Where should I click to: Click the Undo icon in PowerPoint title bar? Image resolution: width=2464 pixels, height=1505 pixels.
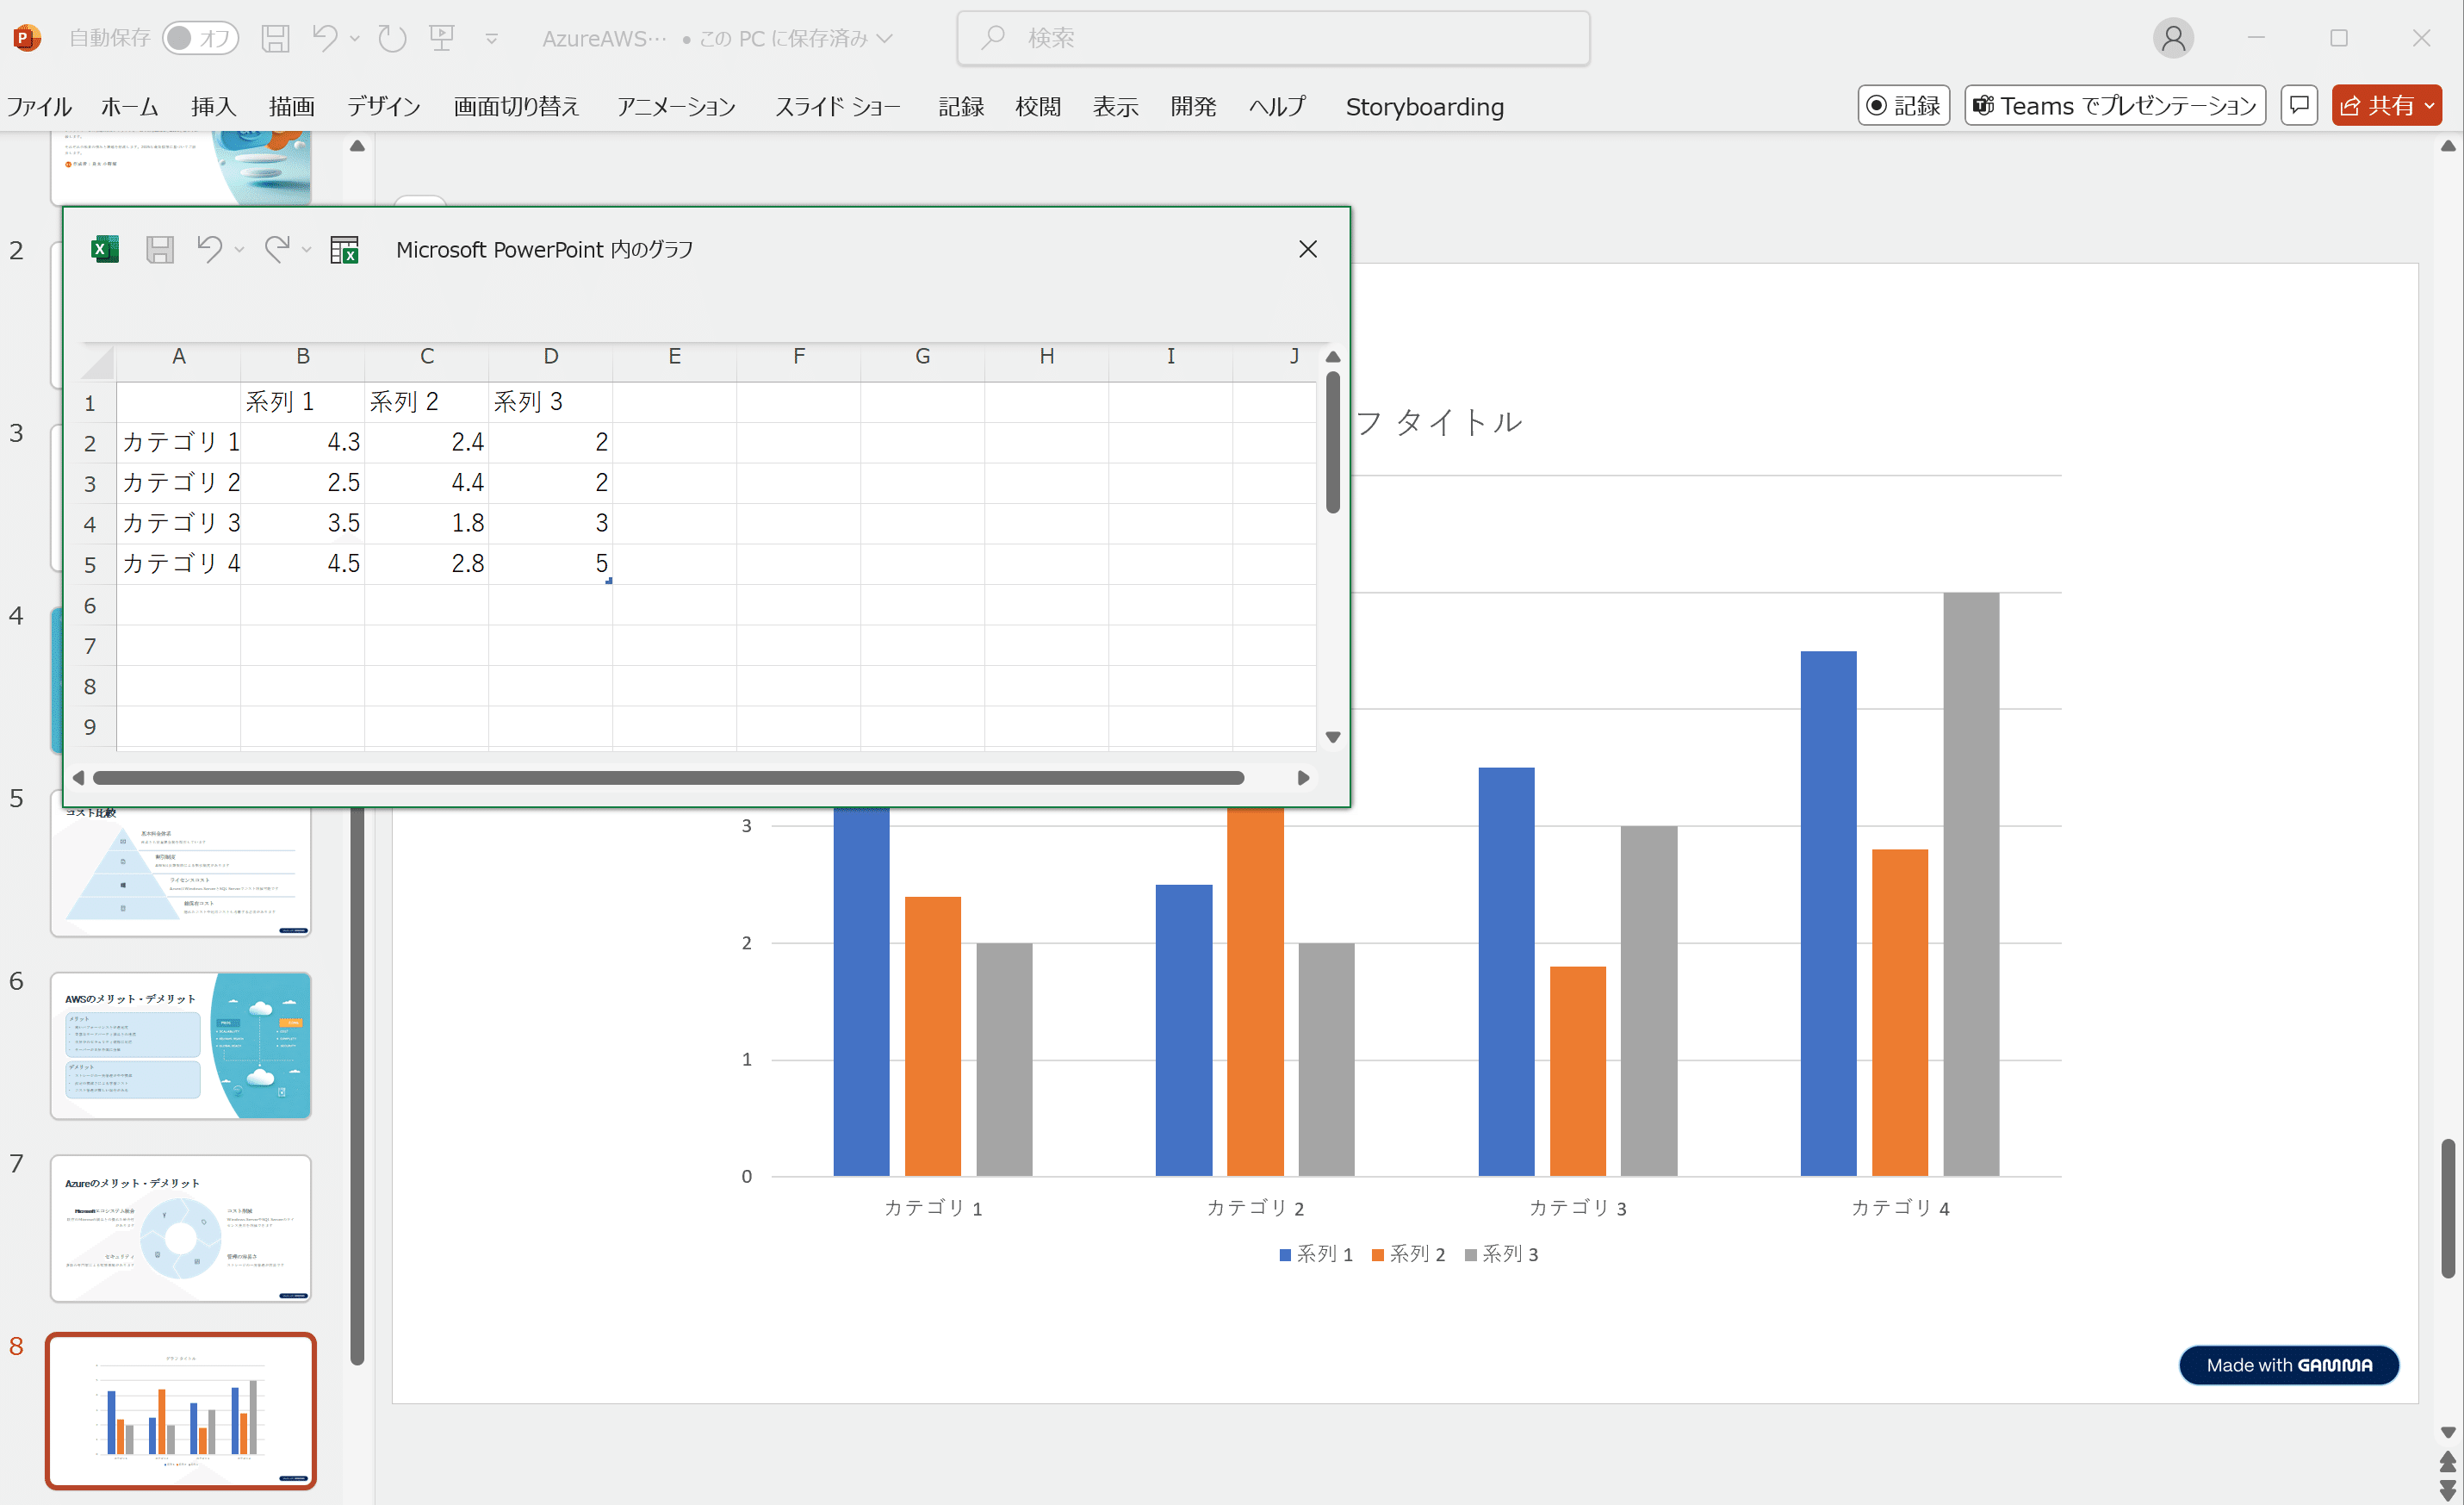coord(325,38)
